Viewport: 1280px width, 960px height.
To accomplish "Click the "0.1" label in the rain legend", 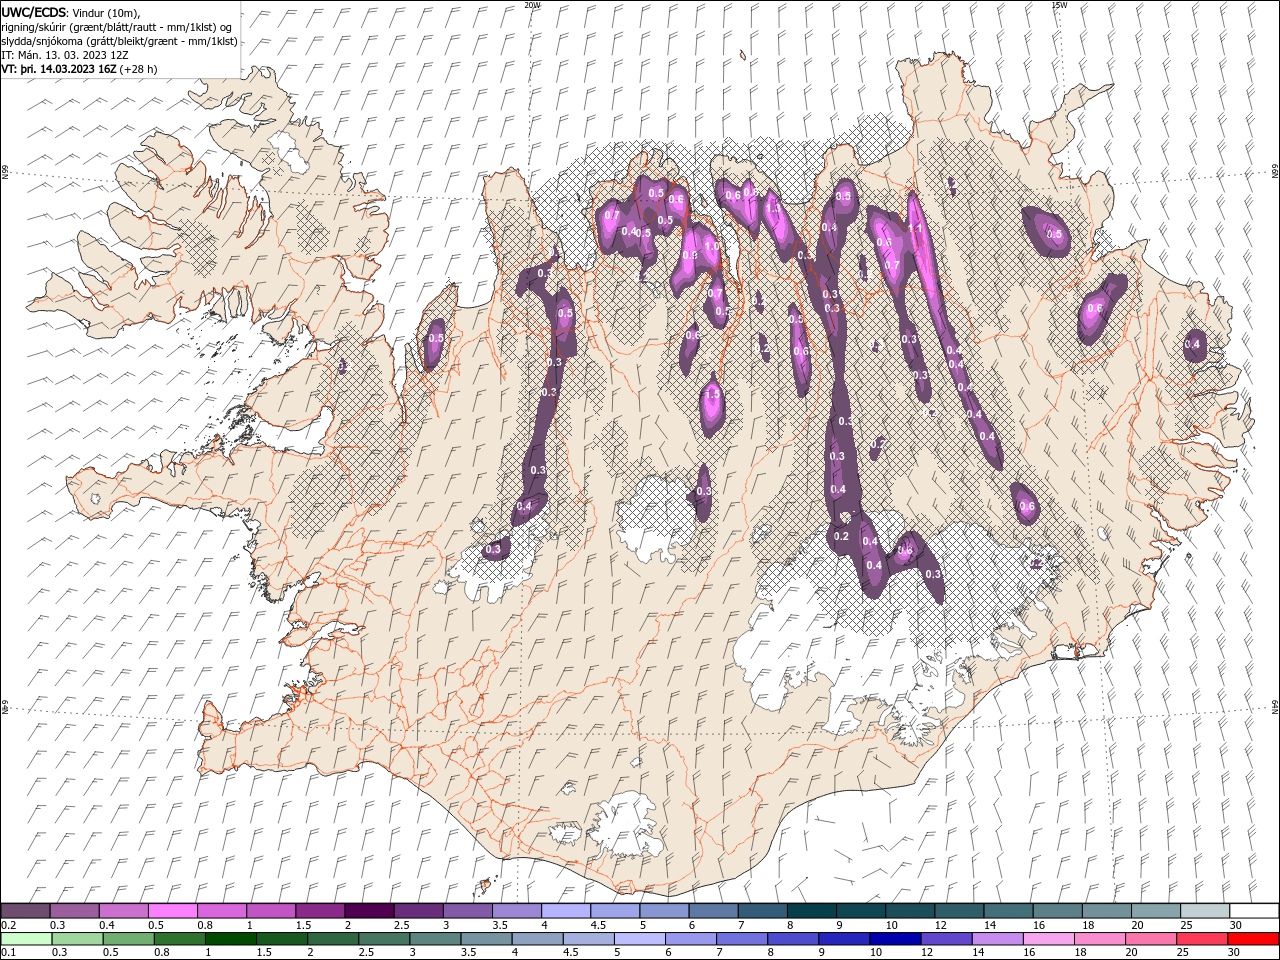I will 7,953.
